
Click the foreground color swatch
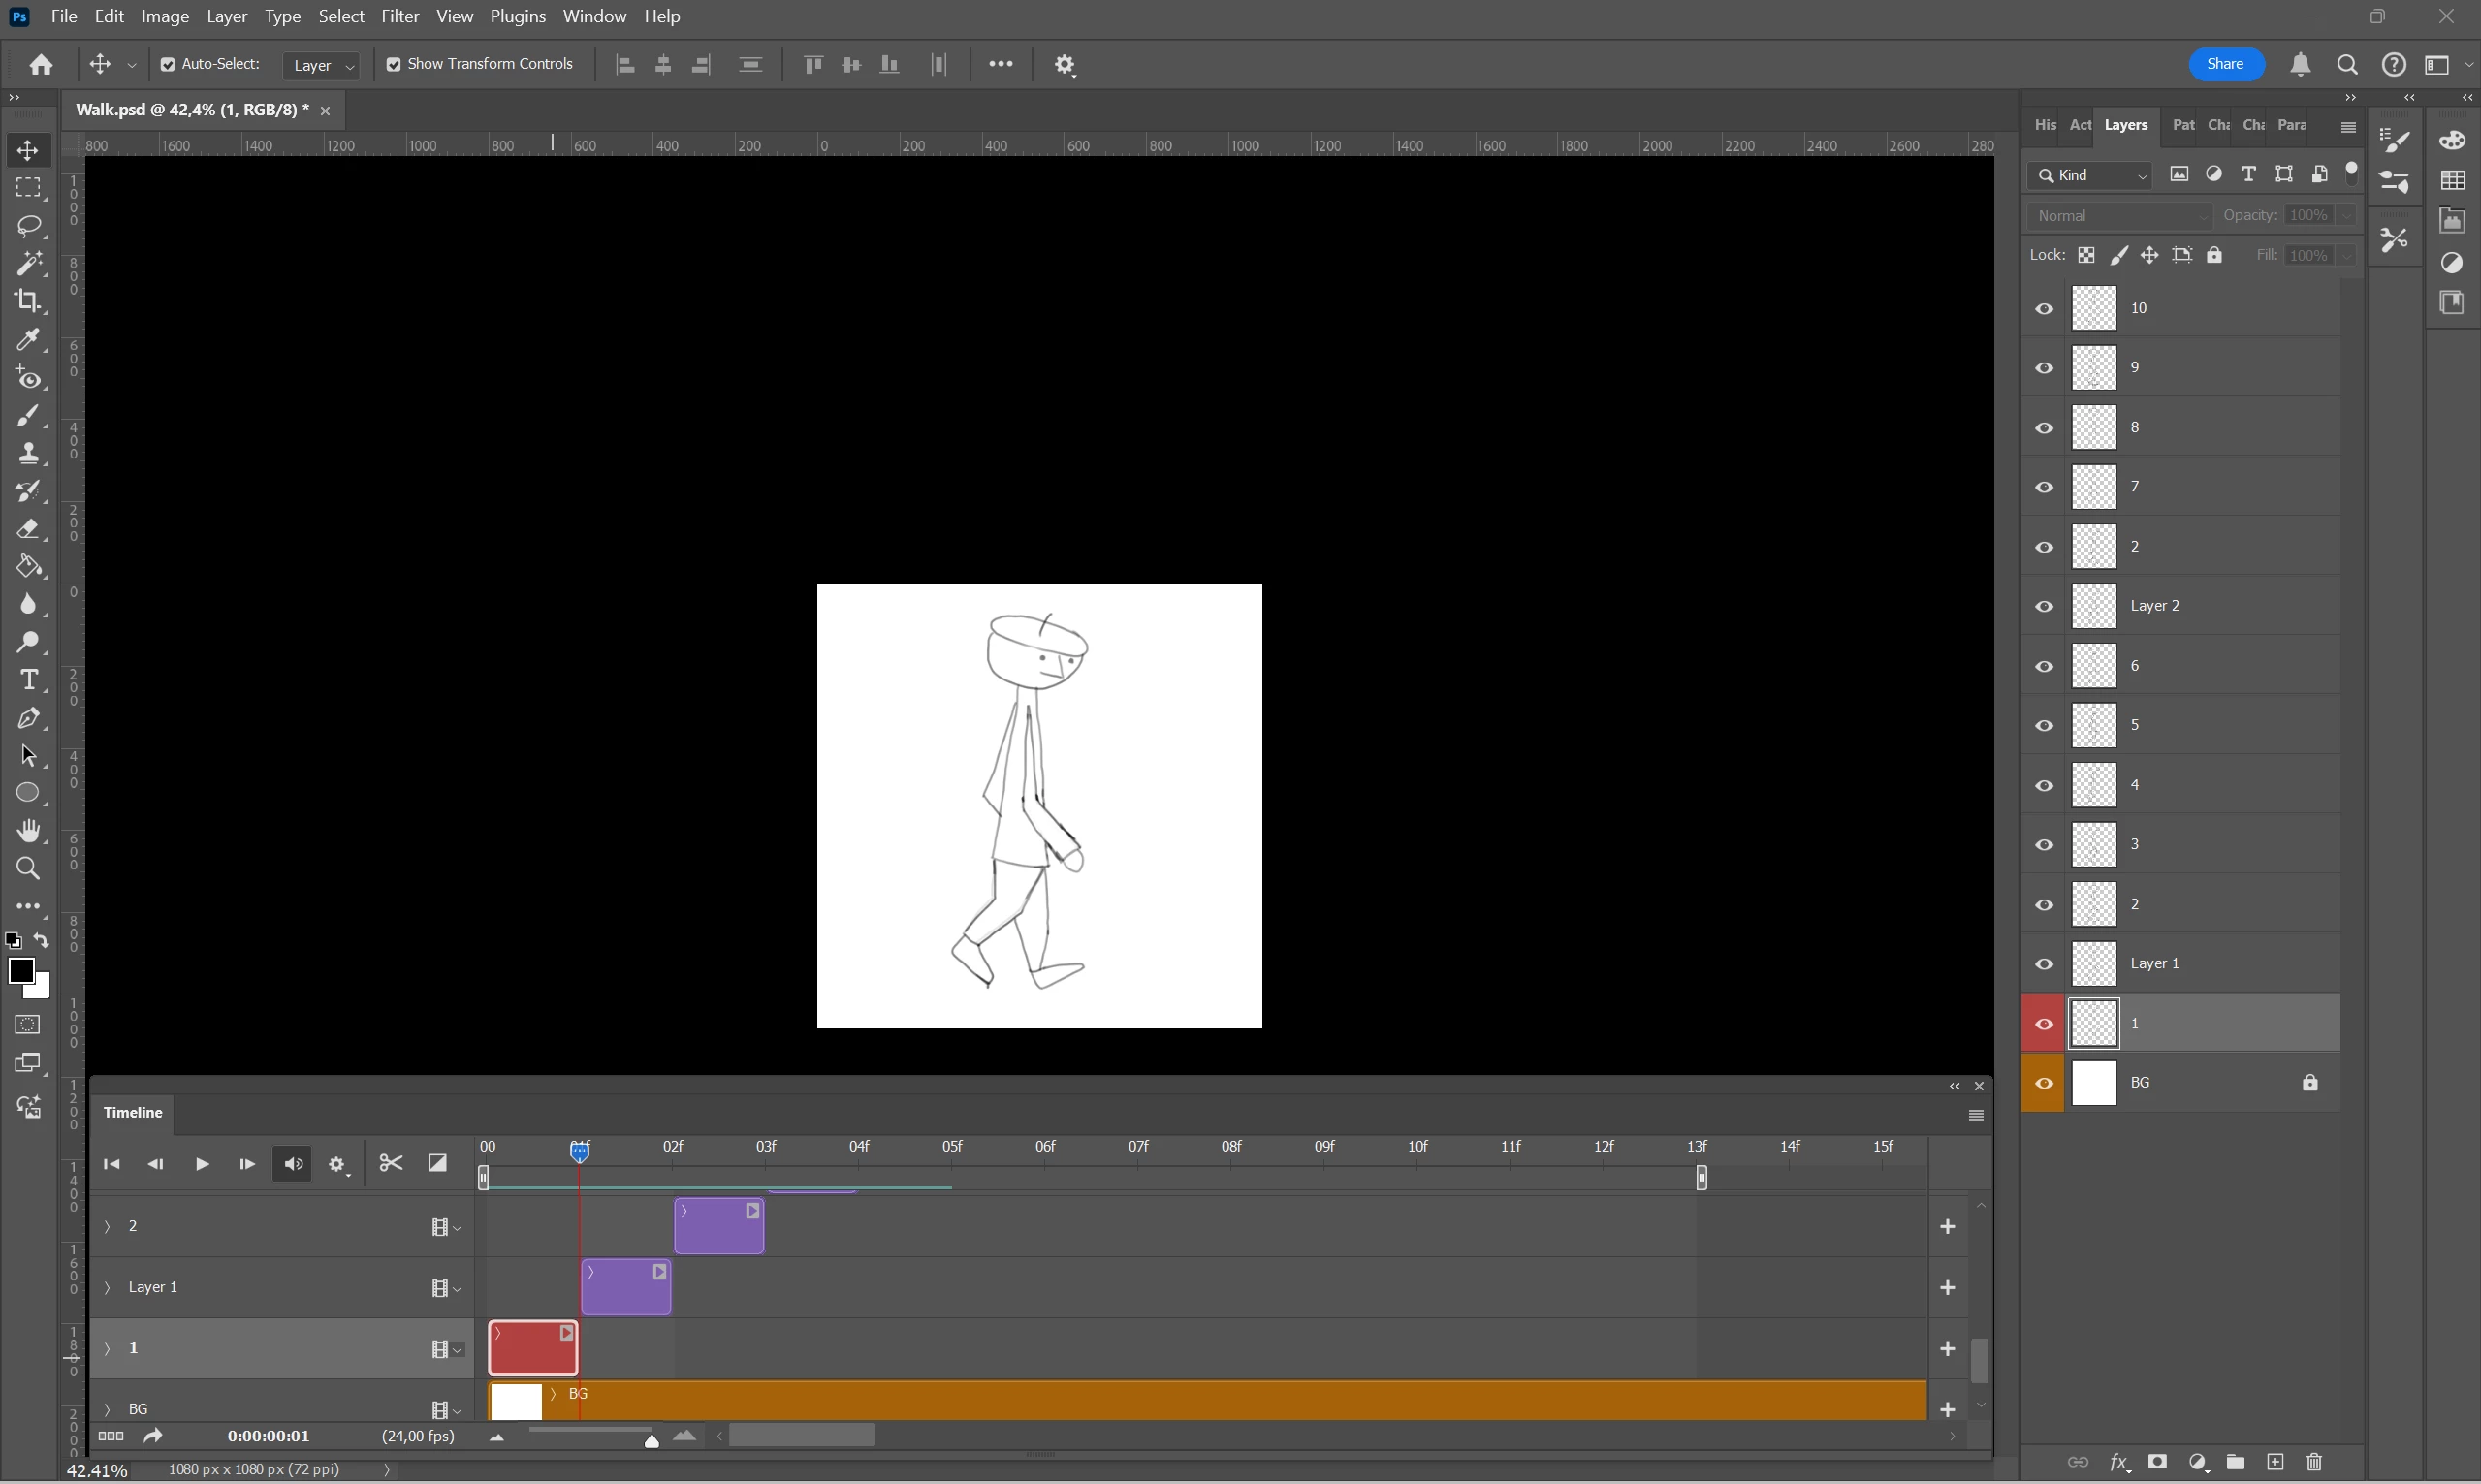click(21, 971)
